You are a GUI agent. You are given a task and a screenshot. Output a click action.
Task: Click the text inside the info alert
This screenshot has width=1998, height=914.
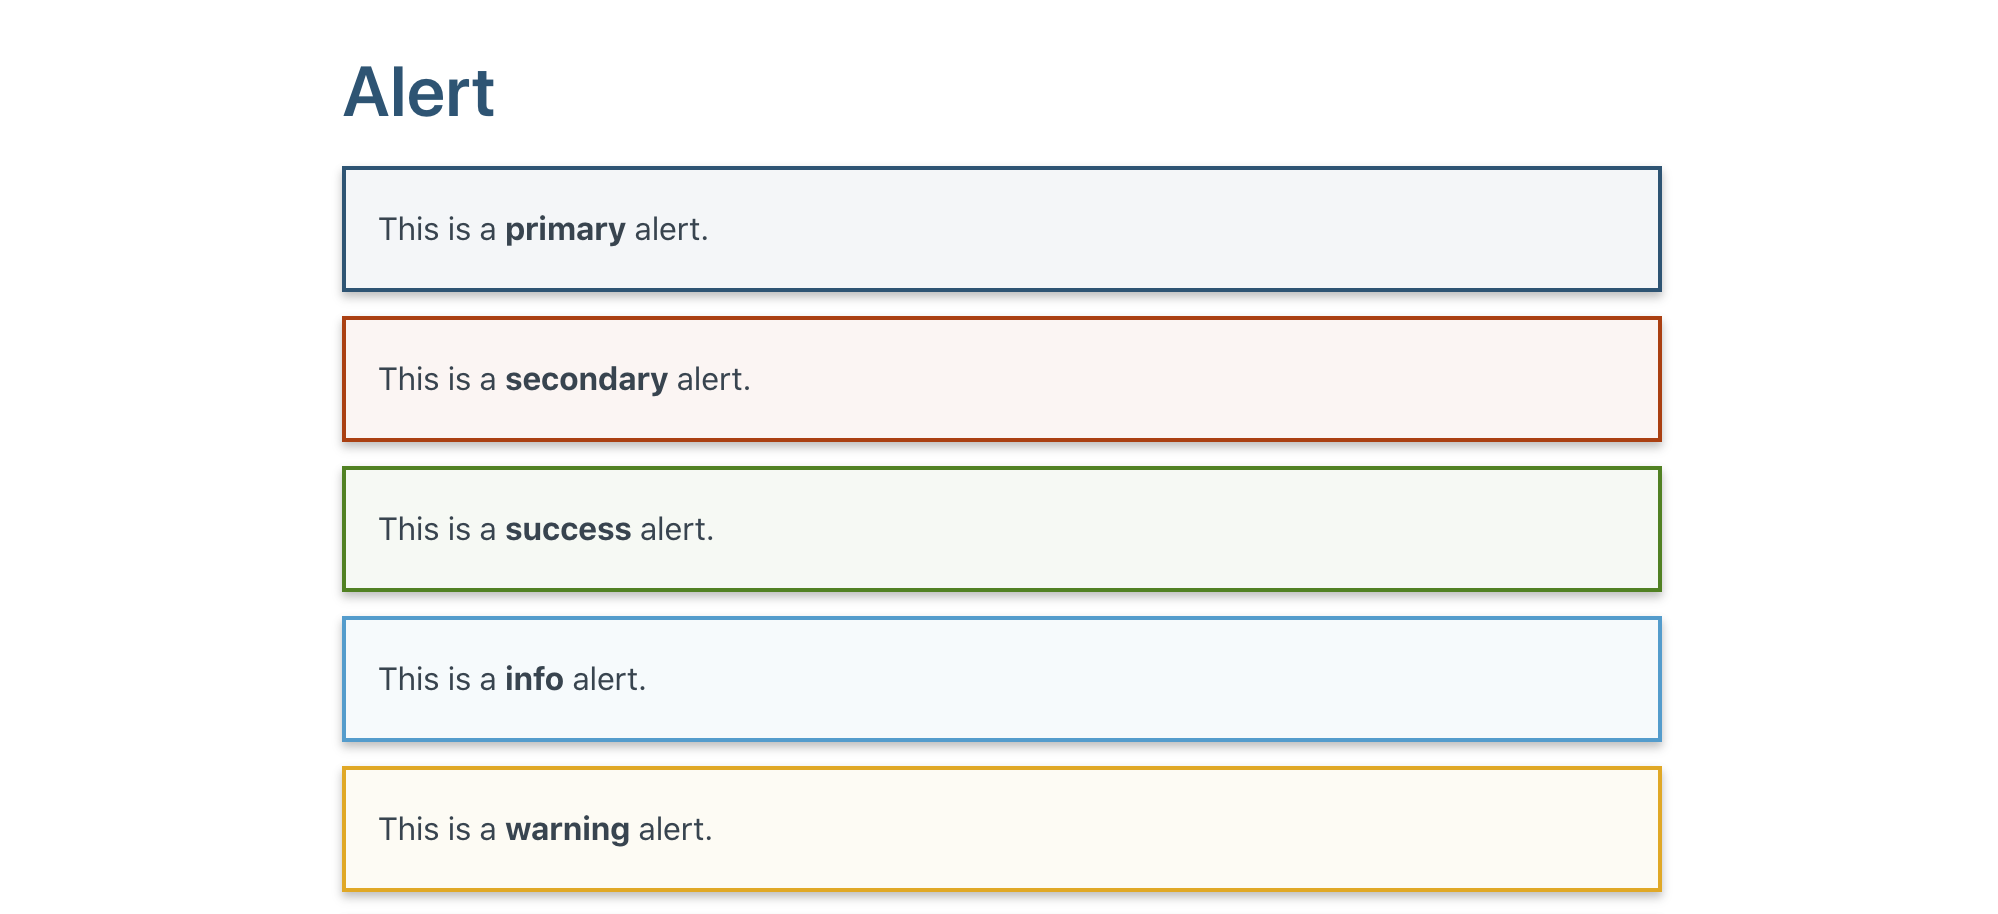(x=512, y=678)
